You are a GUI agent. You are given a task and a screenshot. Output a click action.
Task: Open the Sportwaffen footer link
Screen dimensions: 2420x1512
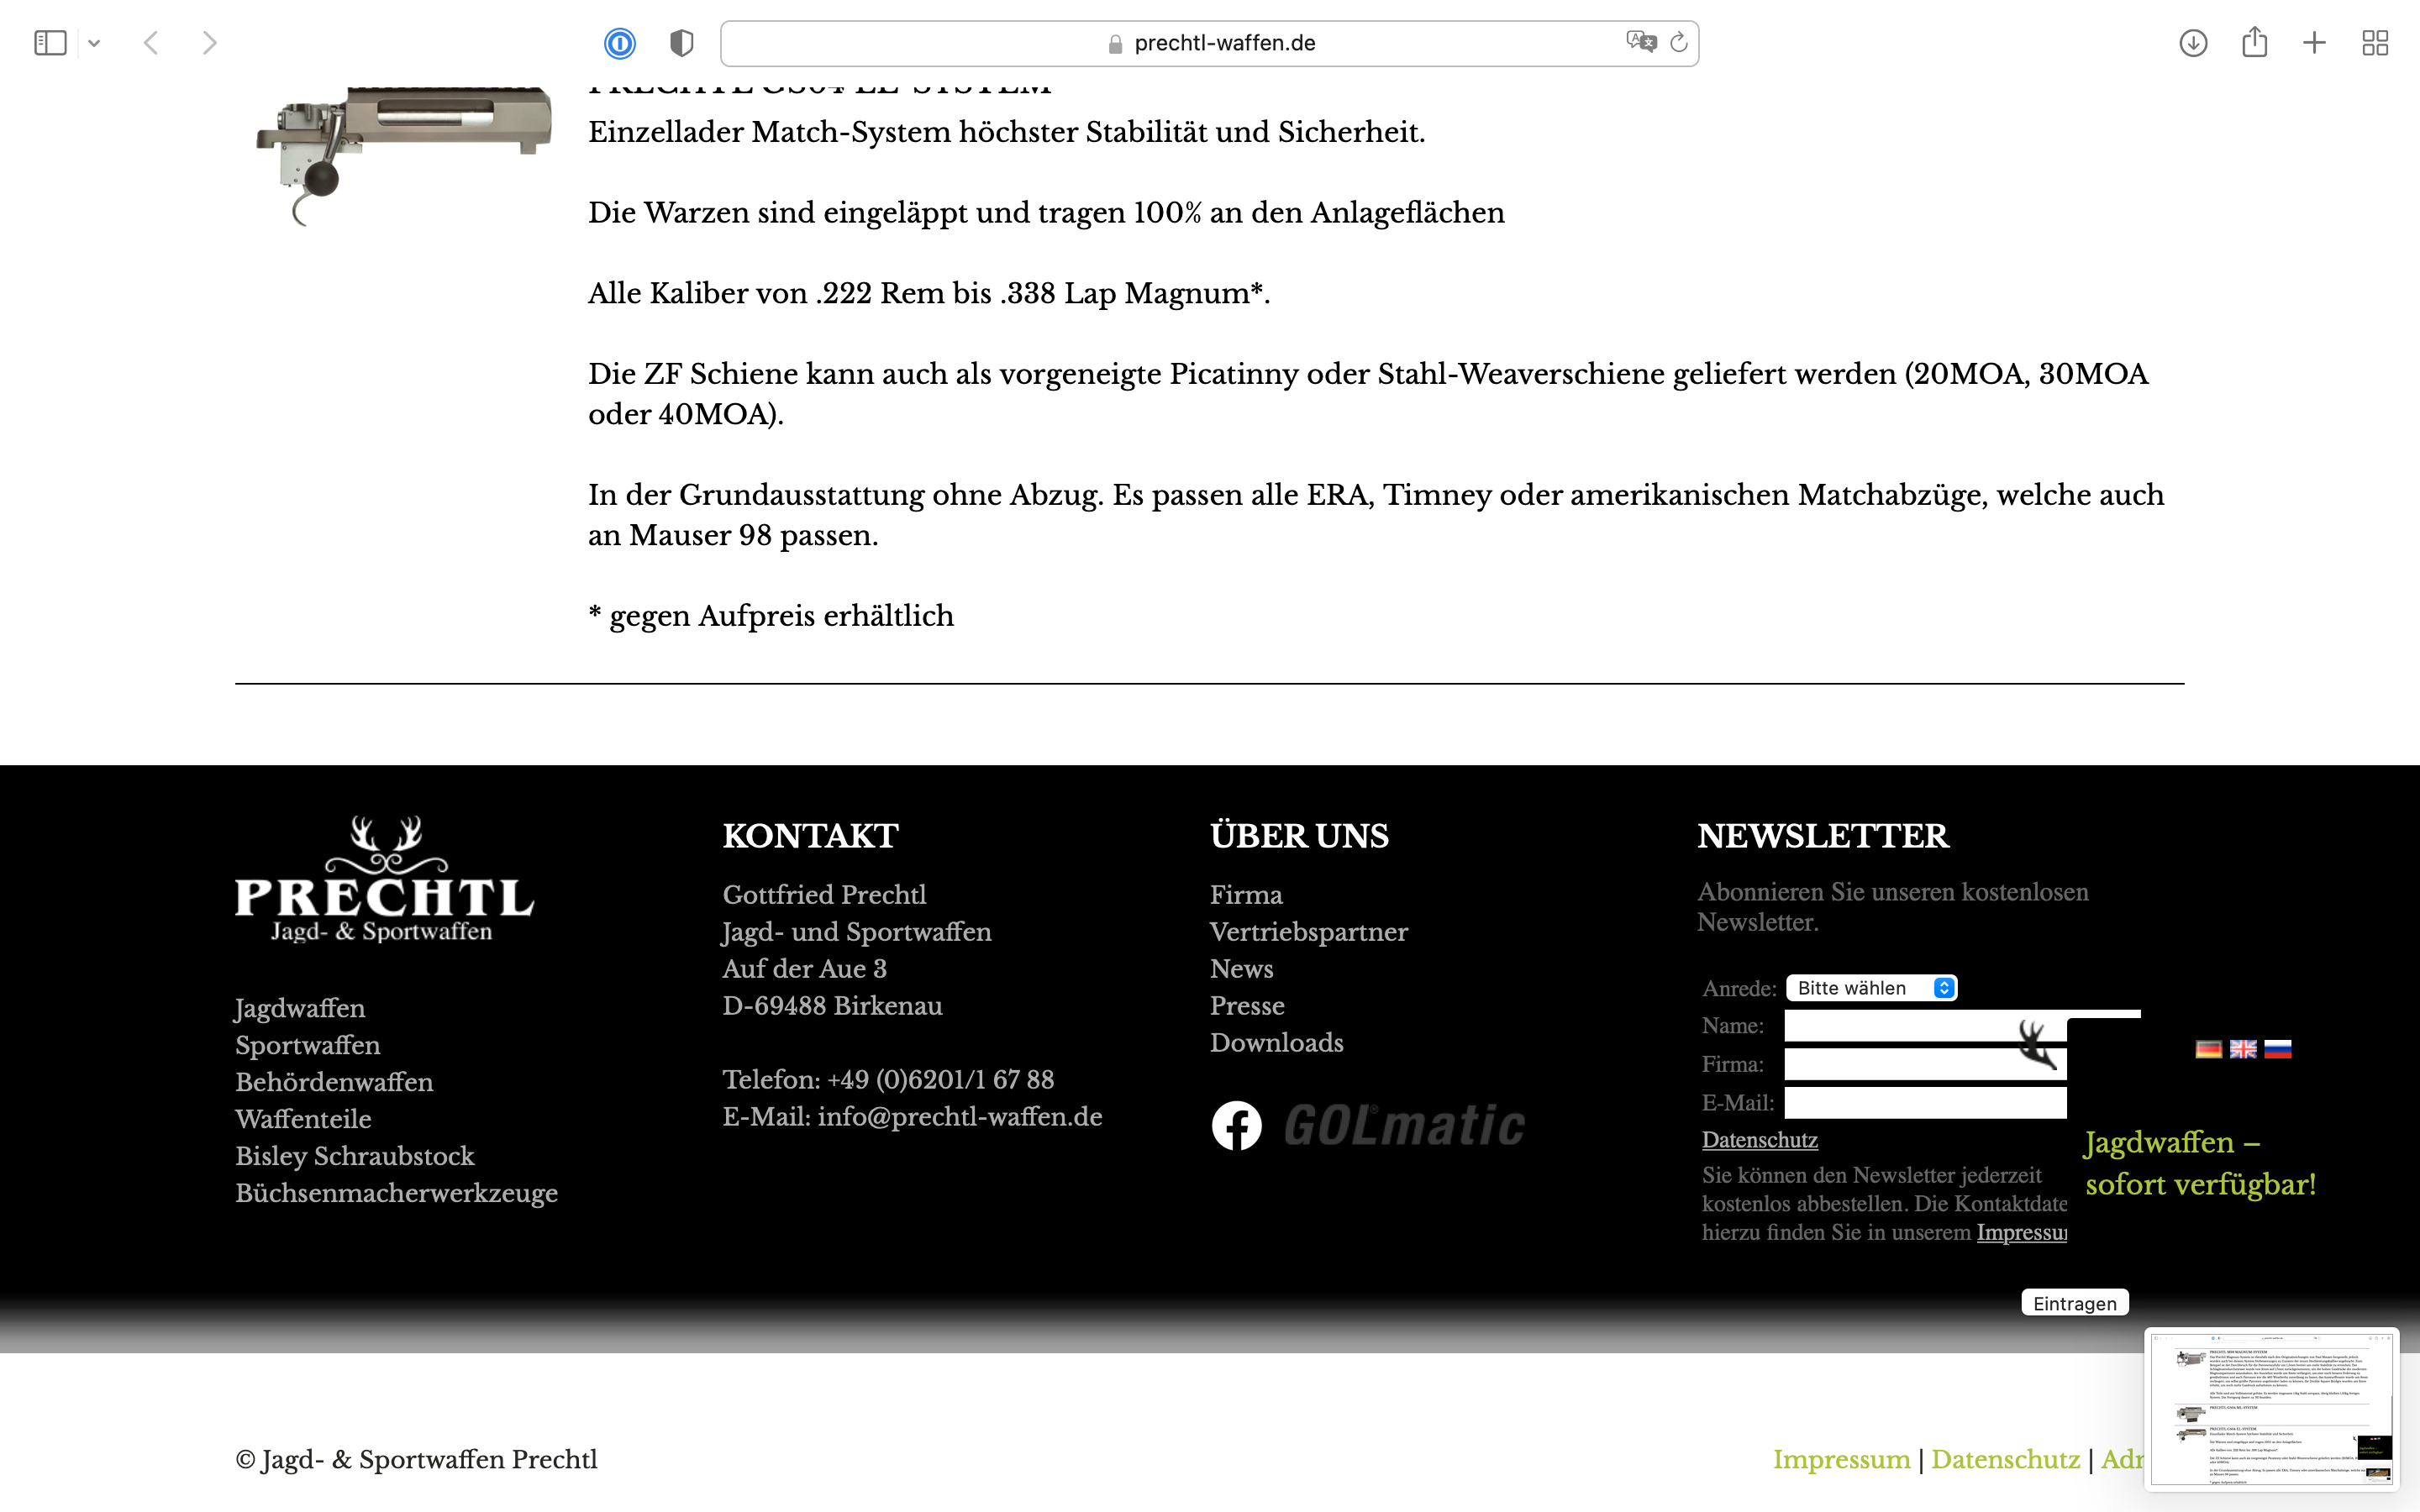click(308, 1045)
